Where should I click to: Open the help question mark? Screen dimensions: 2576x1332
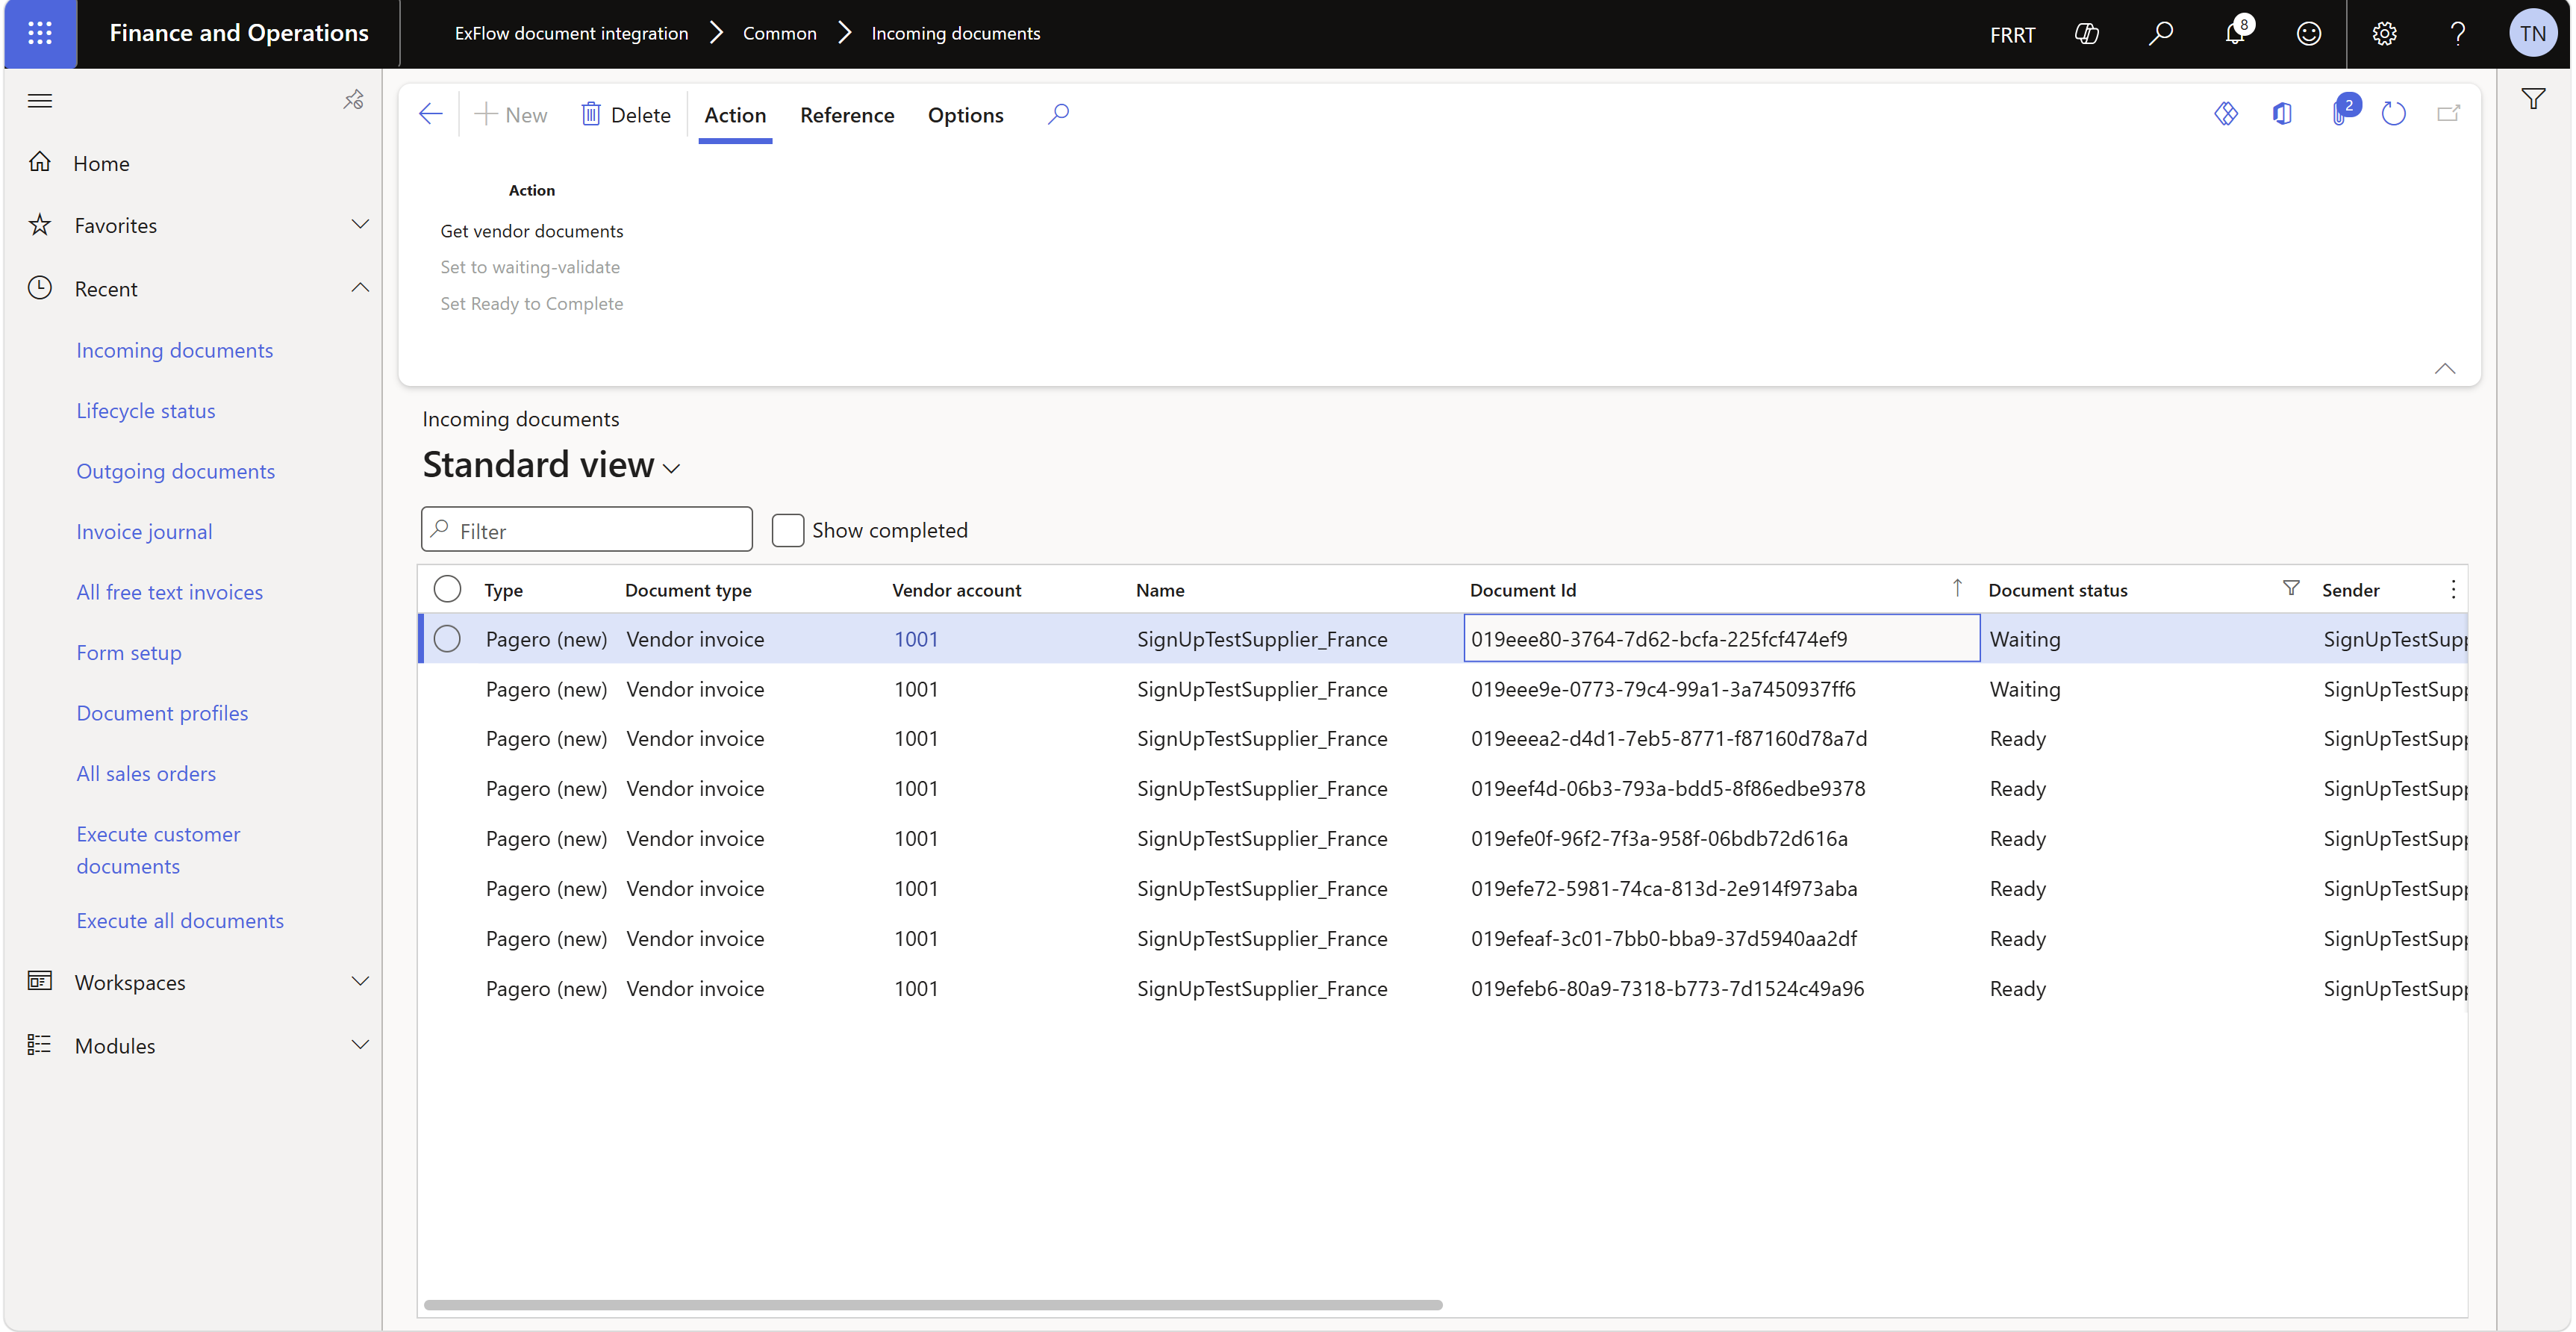2458,34
